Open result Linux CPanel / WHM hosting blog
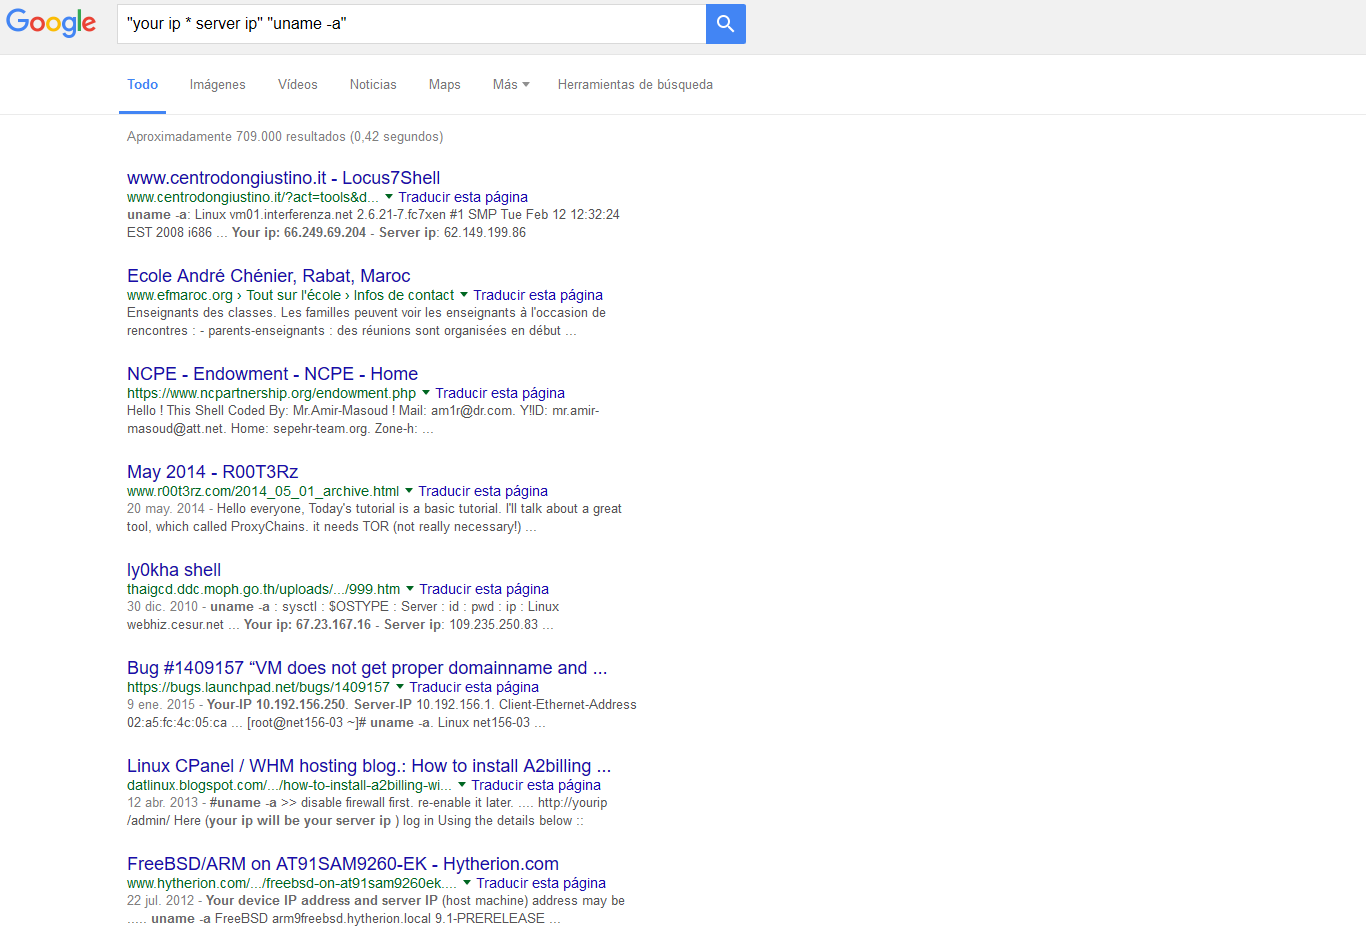 pos(369,766)
